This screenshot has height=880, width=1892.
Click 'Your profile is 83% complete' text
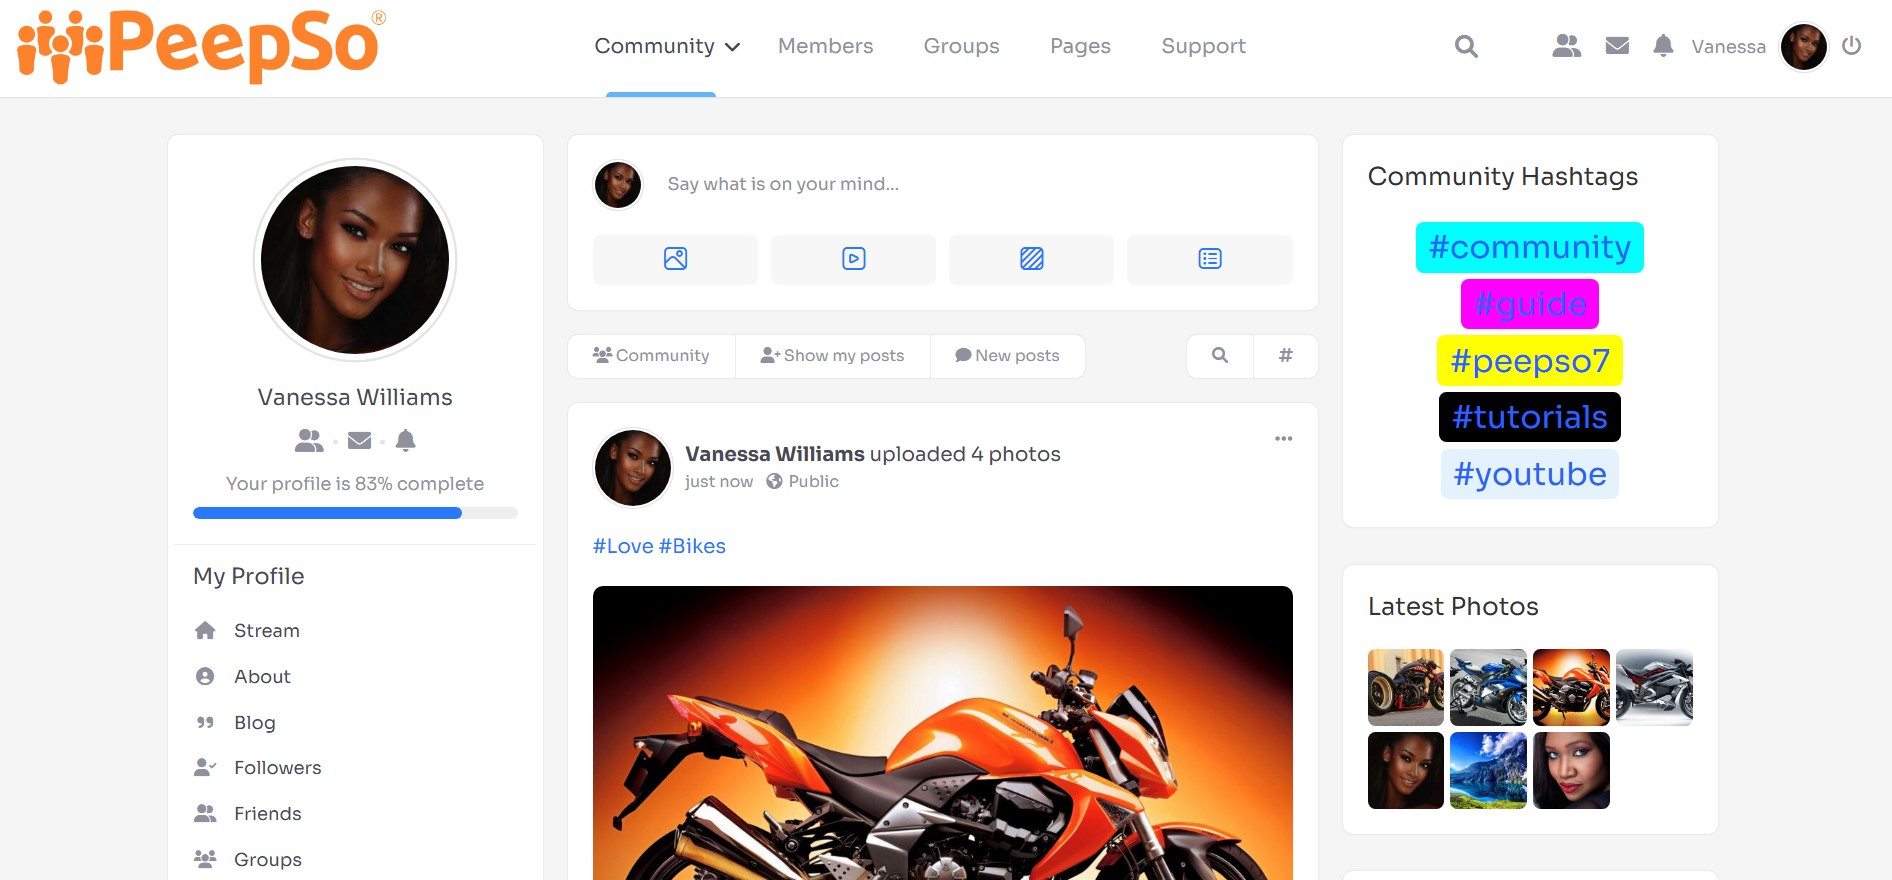coord(355,484)
